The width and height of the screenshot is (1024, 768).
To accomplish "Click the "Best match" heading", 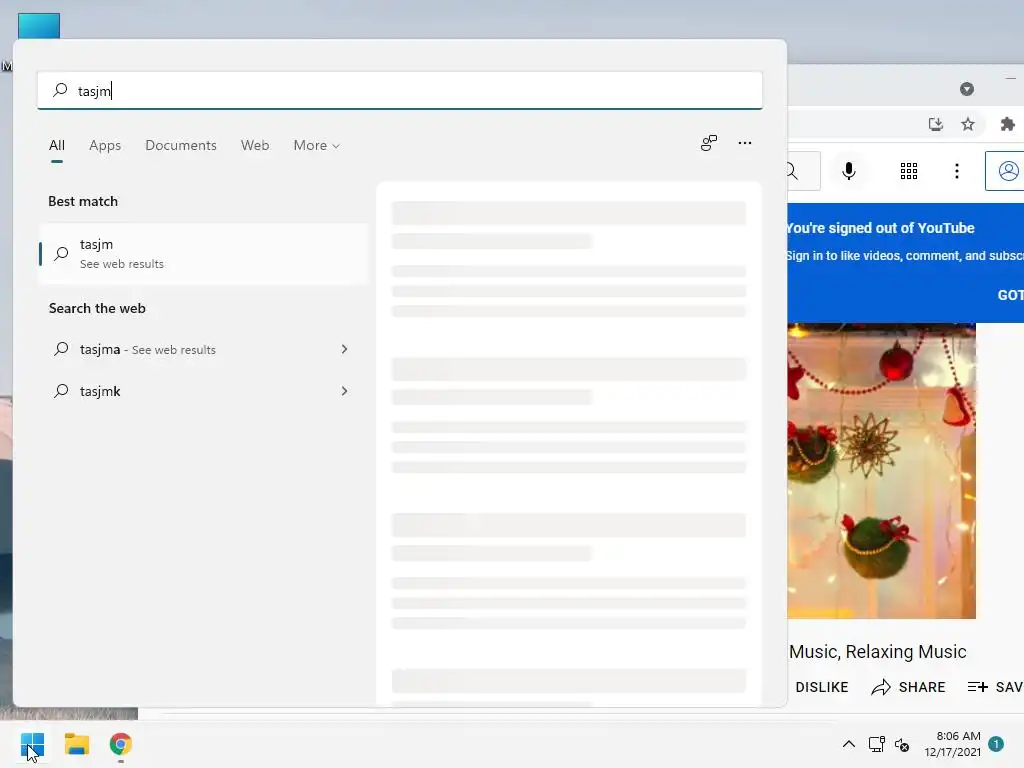I will [x=83, y=201].
